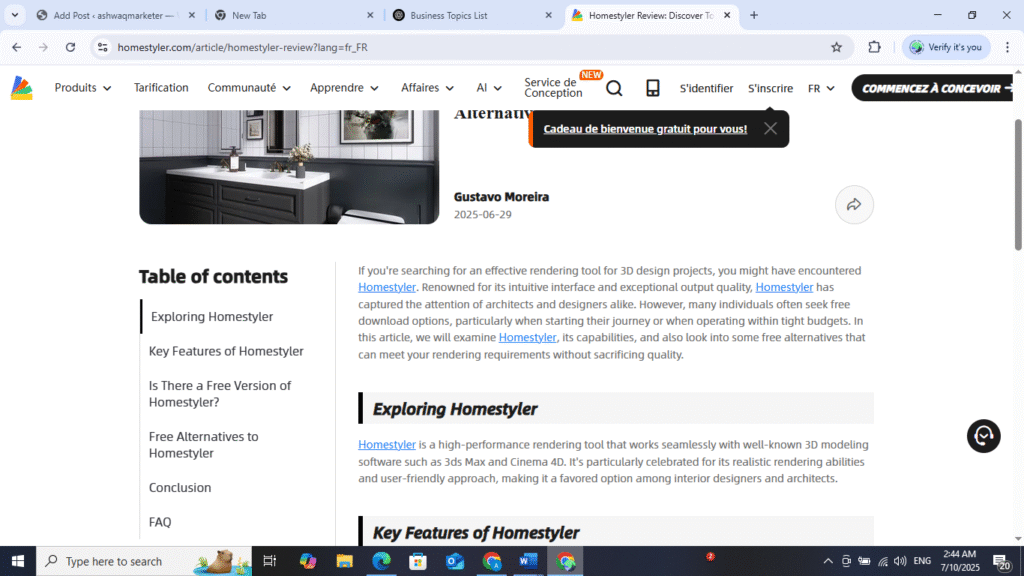
Task: Click the Homestyler logo icon
Action: tap(22, 88)
